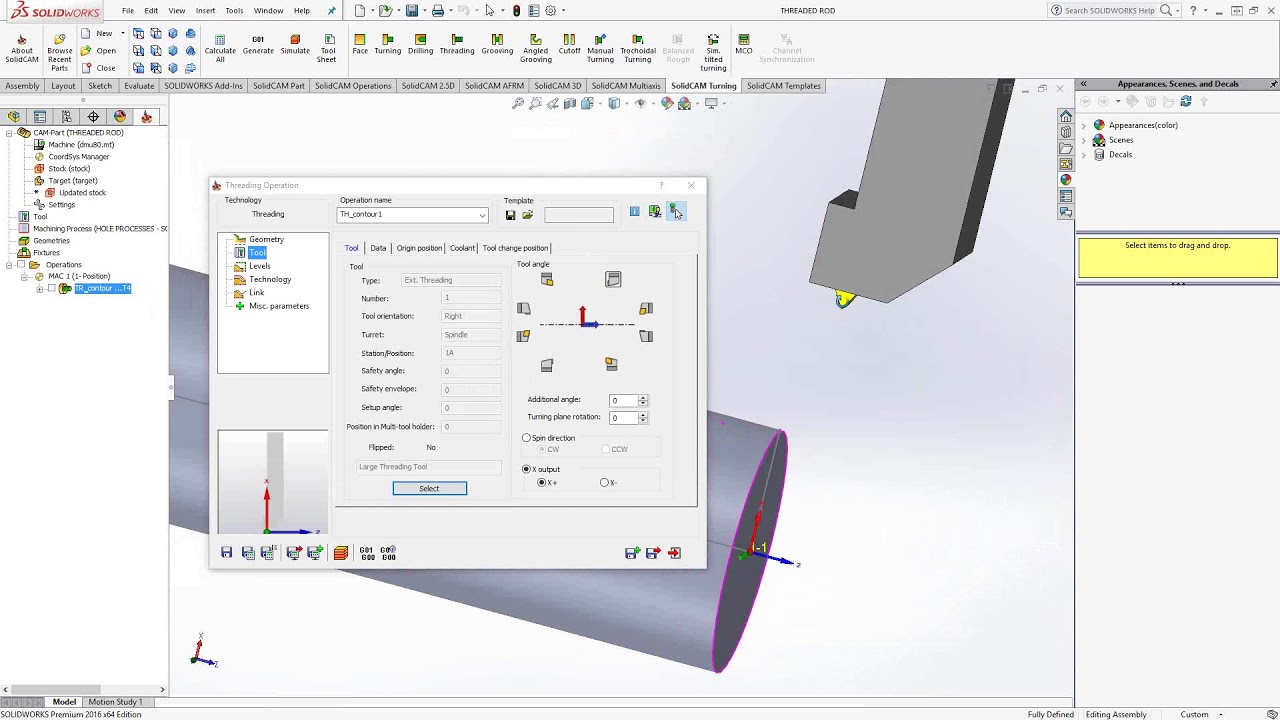Click the Additional angle input field
This screenshot has width=1280, height=720.
[623, 400]
